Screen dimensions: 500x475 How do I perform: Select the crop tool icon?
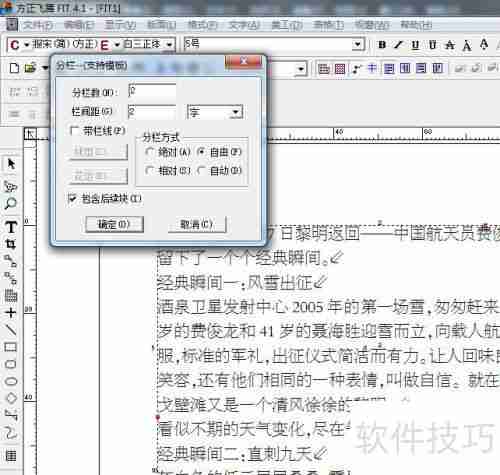[11, 244]
